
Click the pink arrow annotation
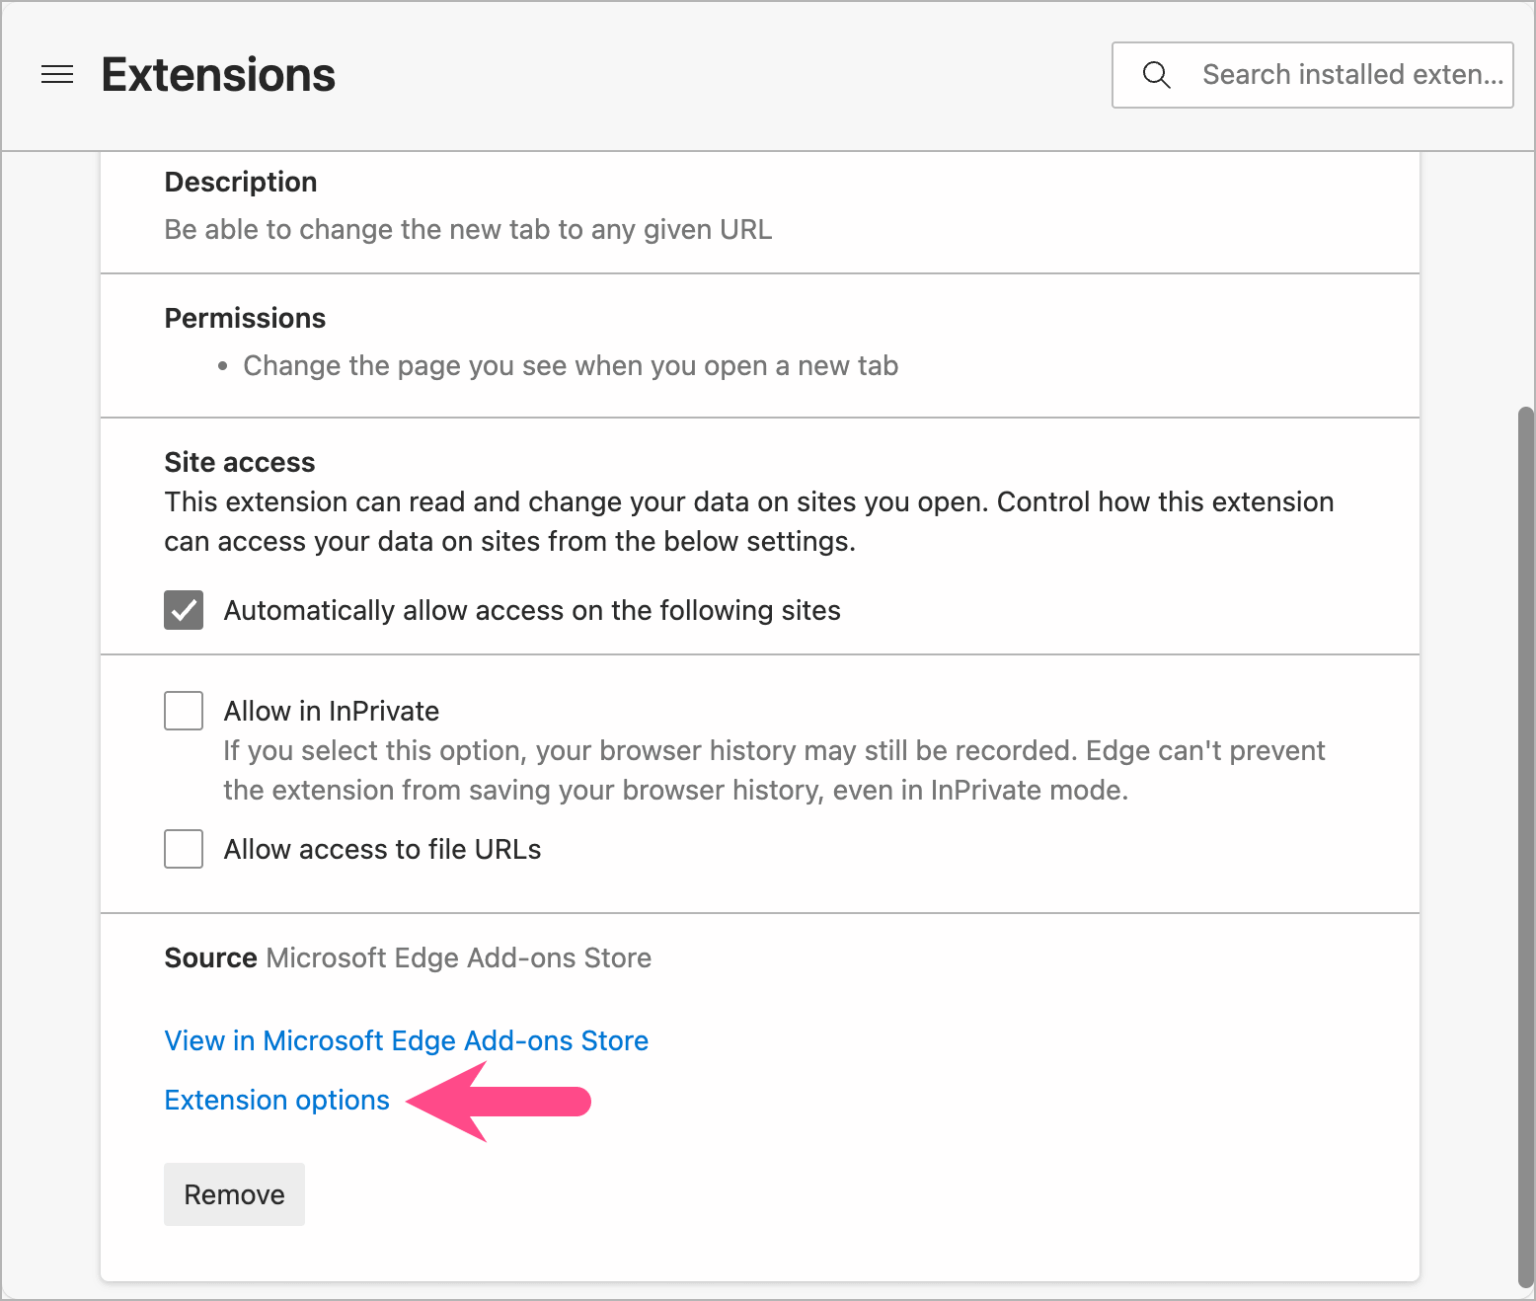[500, 1101]
